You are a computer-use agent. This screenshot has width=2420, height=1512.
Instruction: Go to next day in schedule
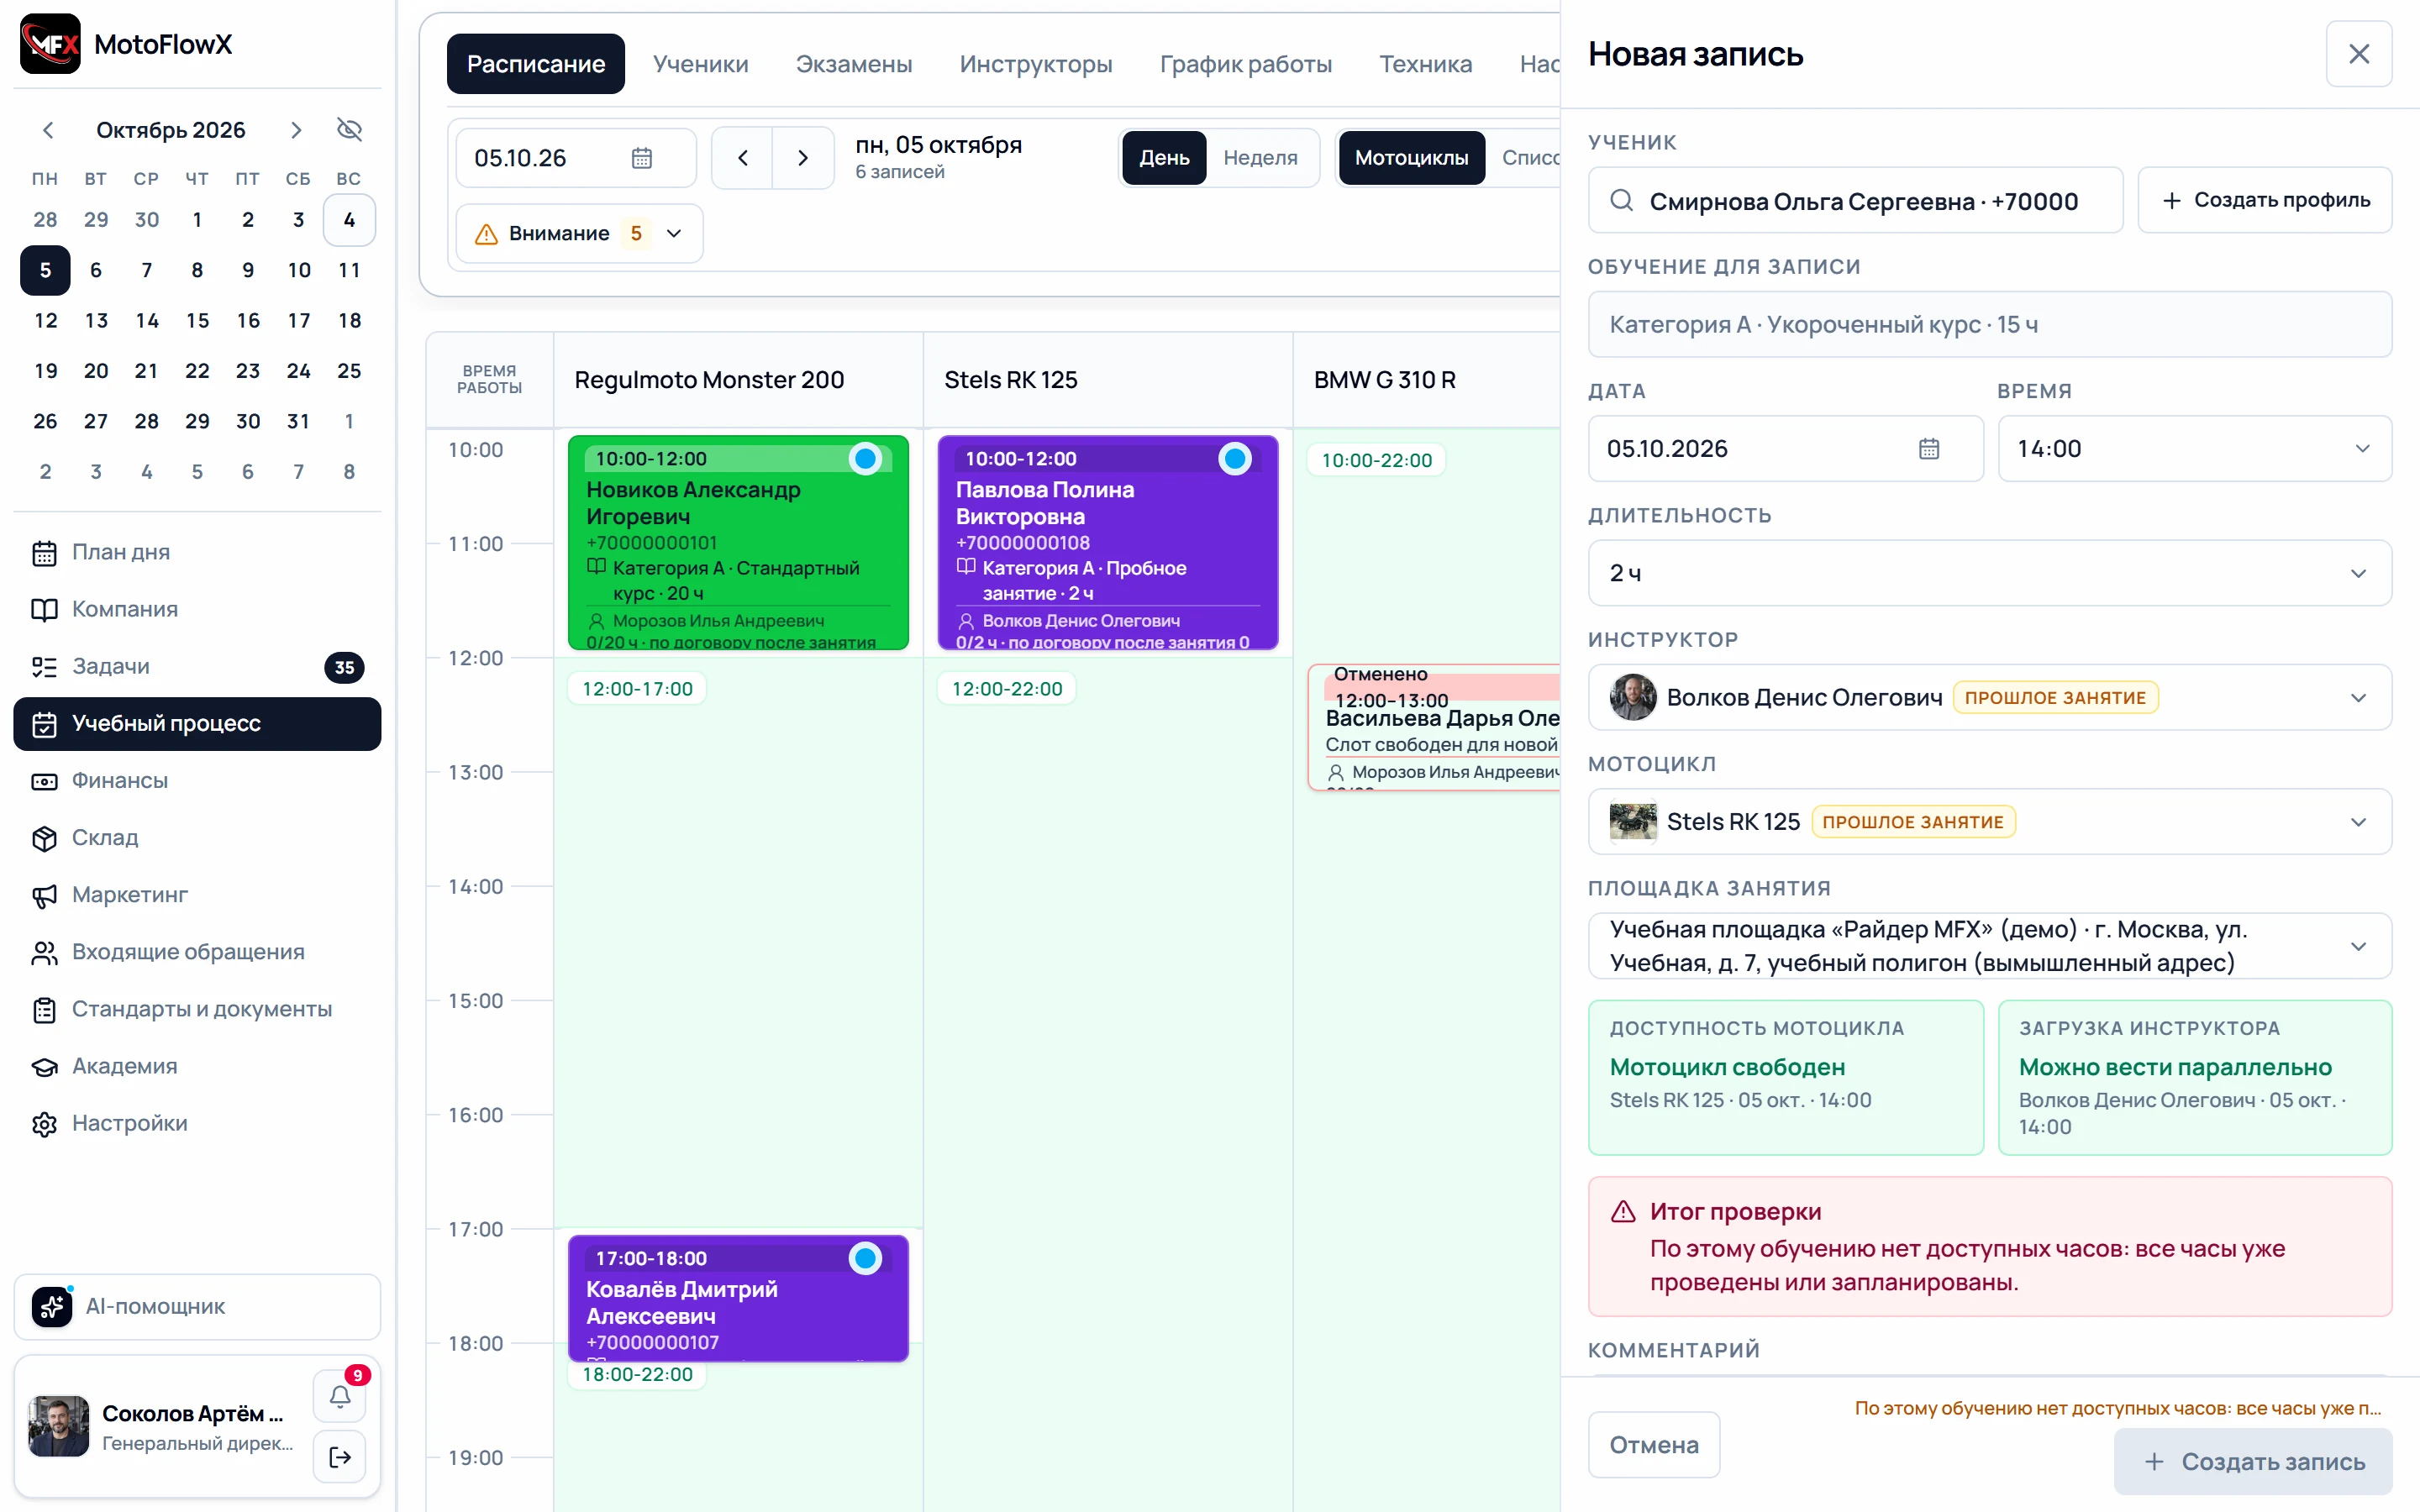803,158
